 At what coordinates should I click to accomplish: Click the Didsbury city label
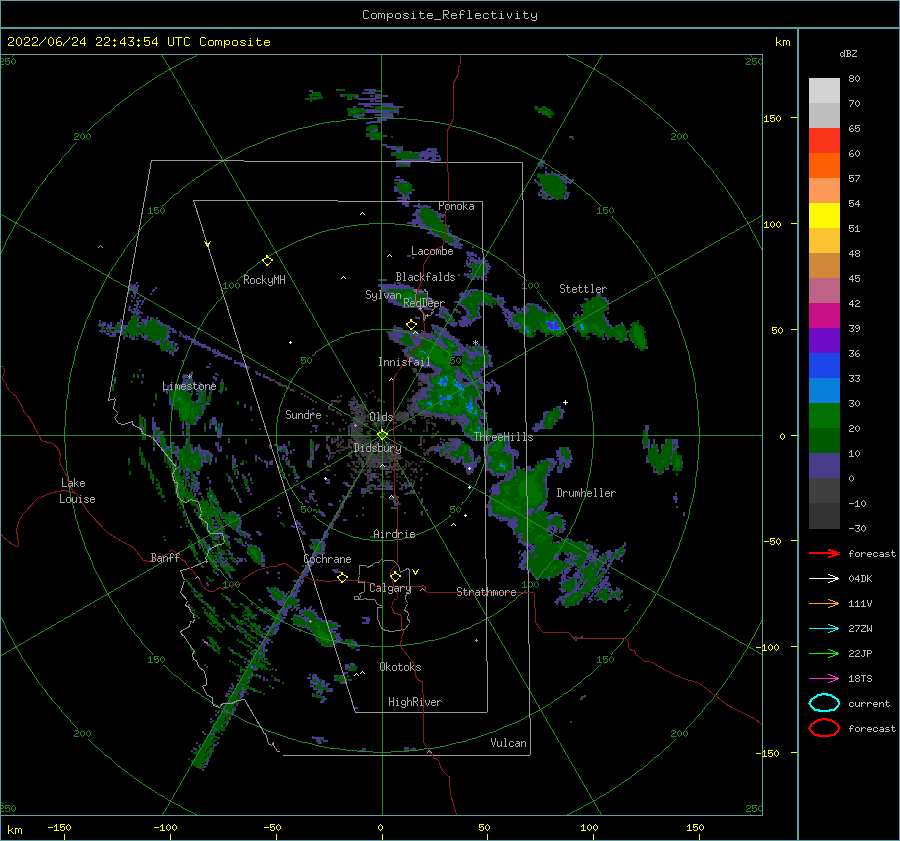click(x=378, y=448)
